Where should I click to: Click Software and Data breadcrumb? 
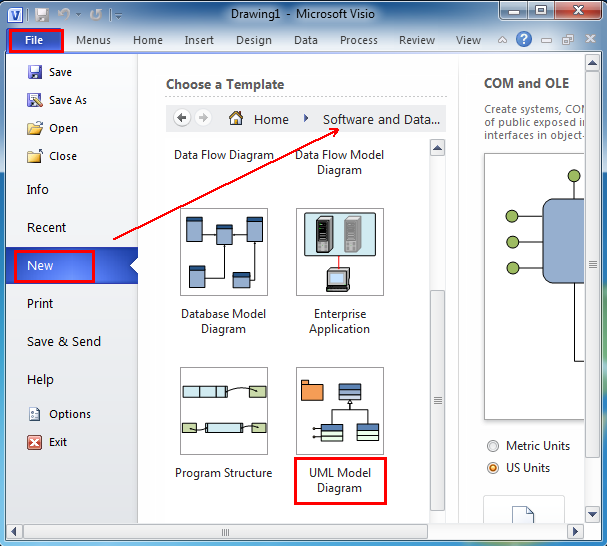(382, 119)
